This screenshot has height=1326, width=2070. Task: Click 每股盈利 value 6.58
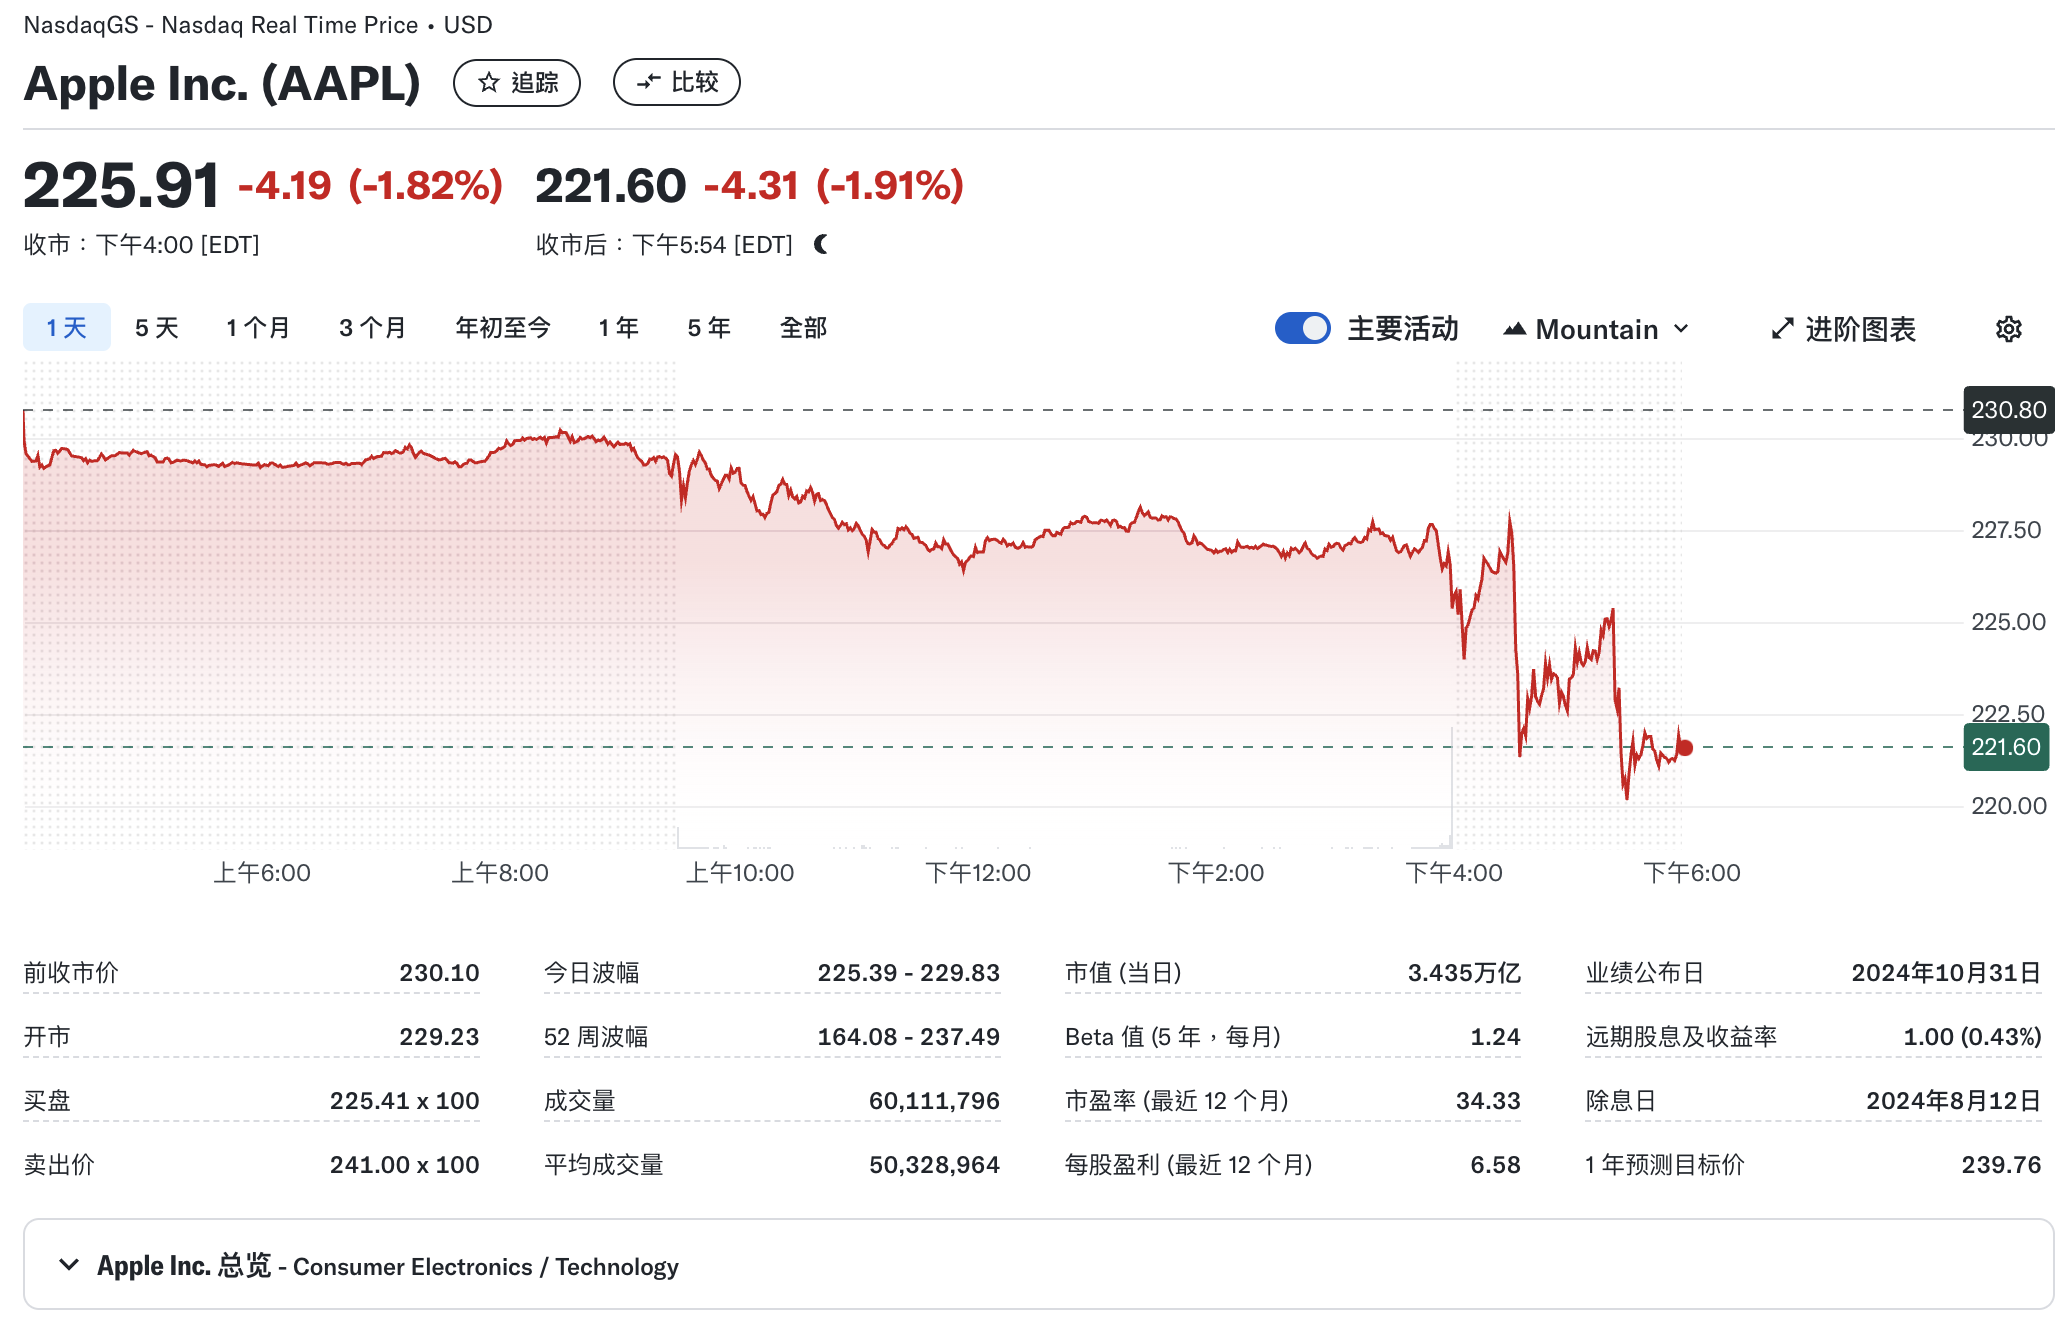point(1495,1165)
